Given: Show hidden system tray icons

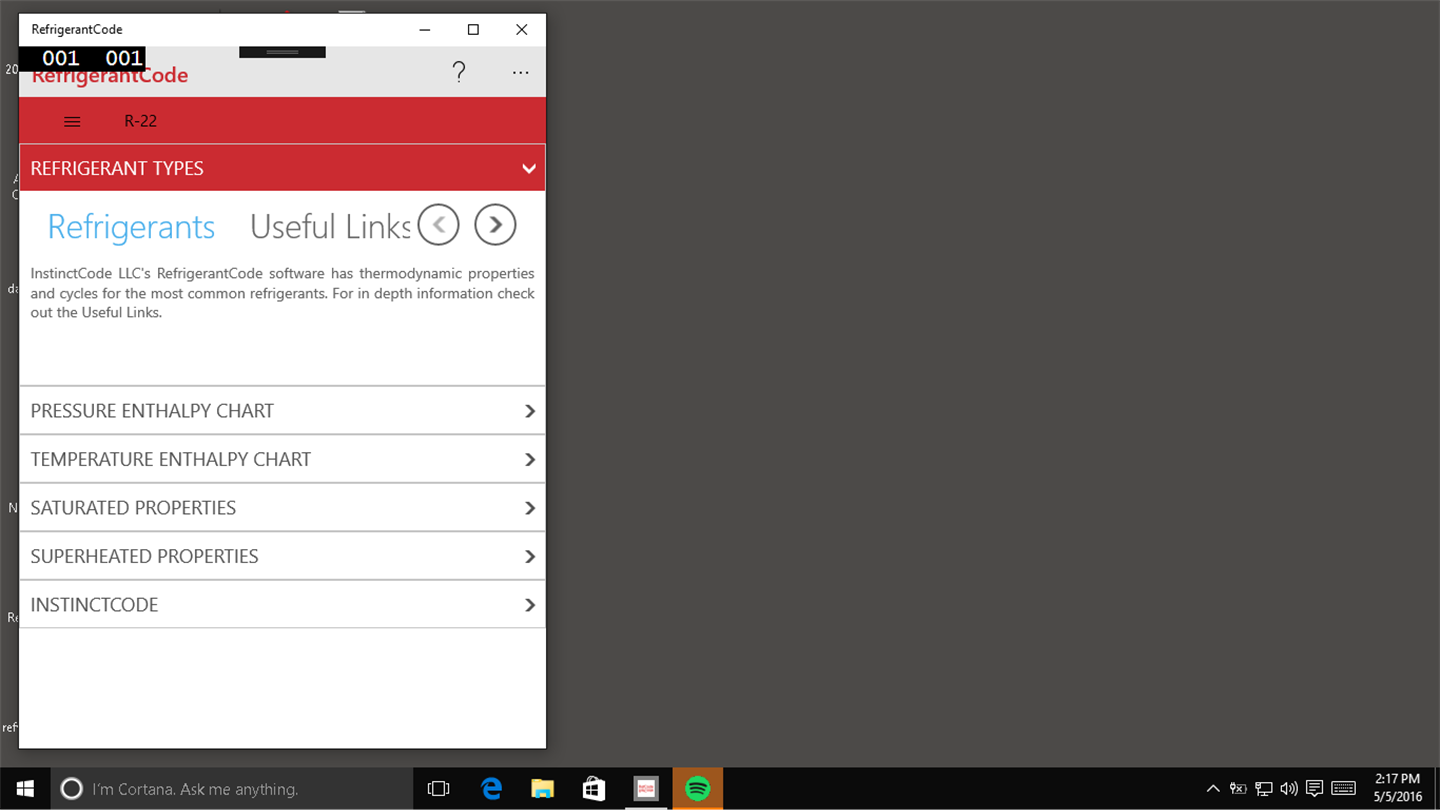Looking at the screenshot, I should pos(1213,789).
